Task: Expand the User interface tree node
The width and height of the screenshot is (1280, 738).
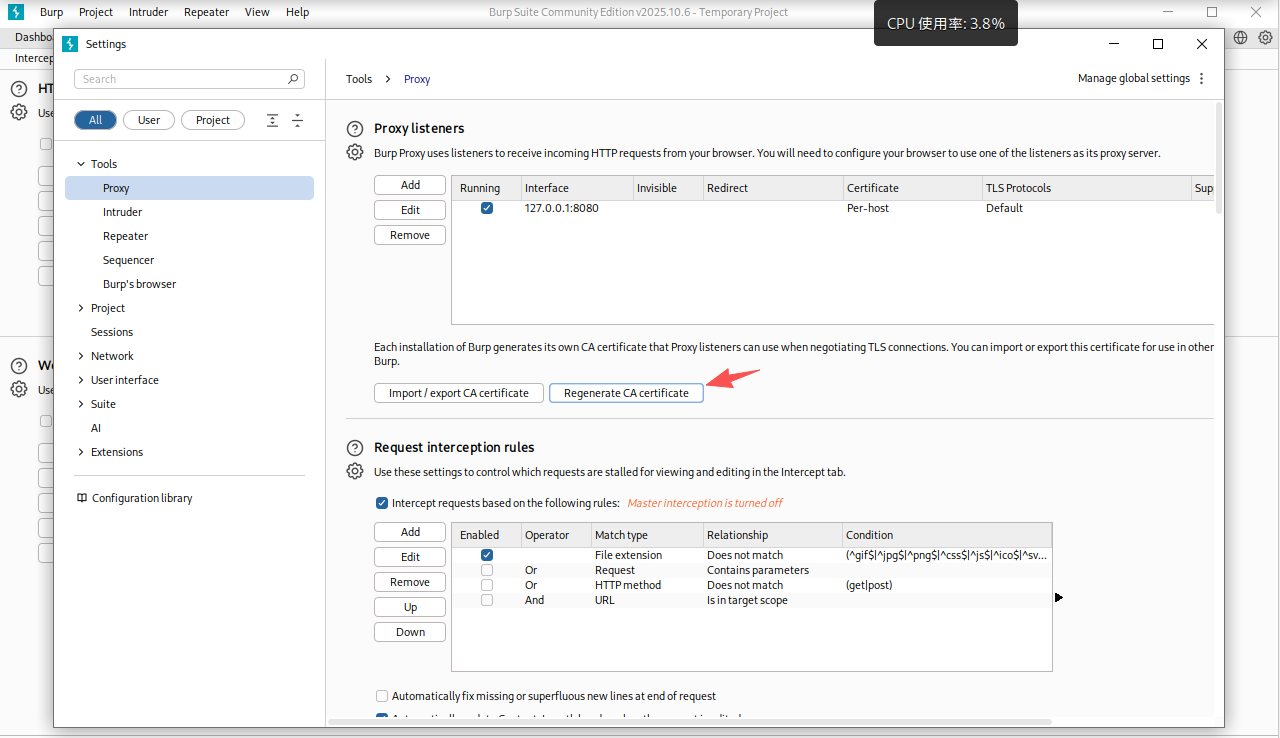Action: point(81,380)
